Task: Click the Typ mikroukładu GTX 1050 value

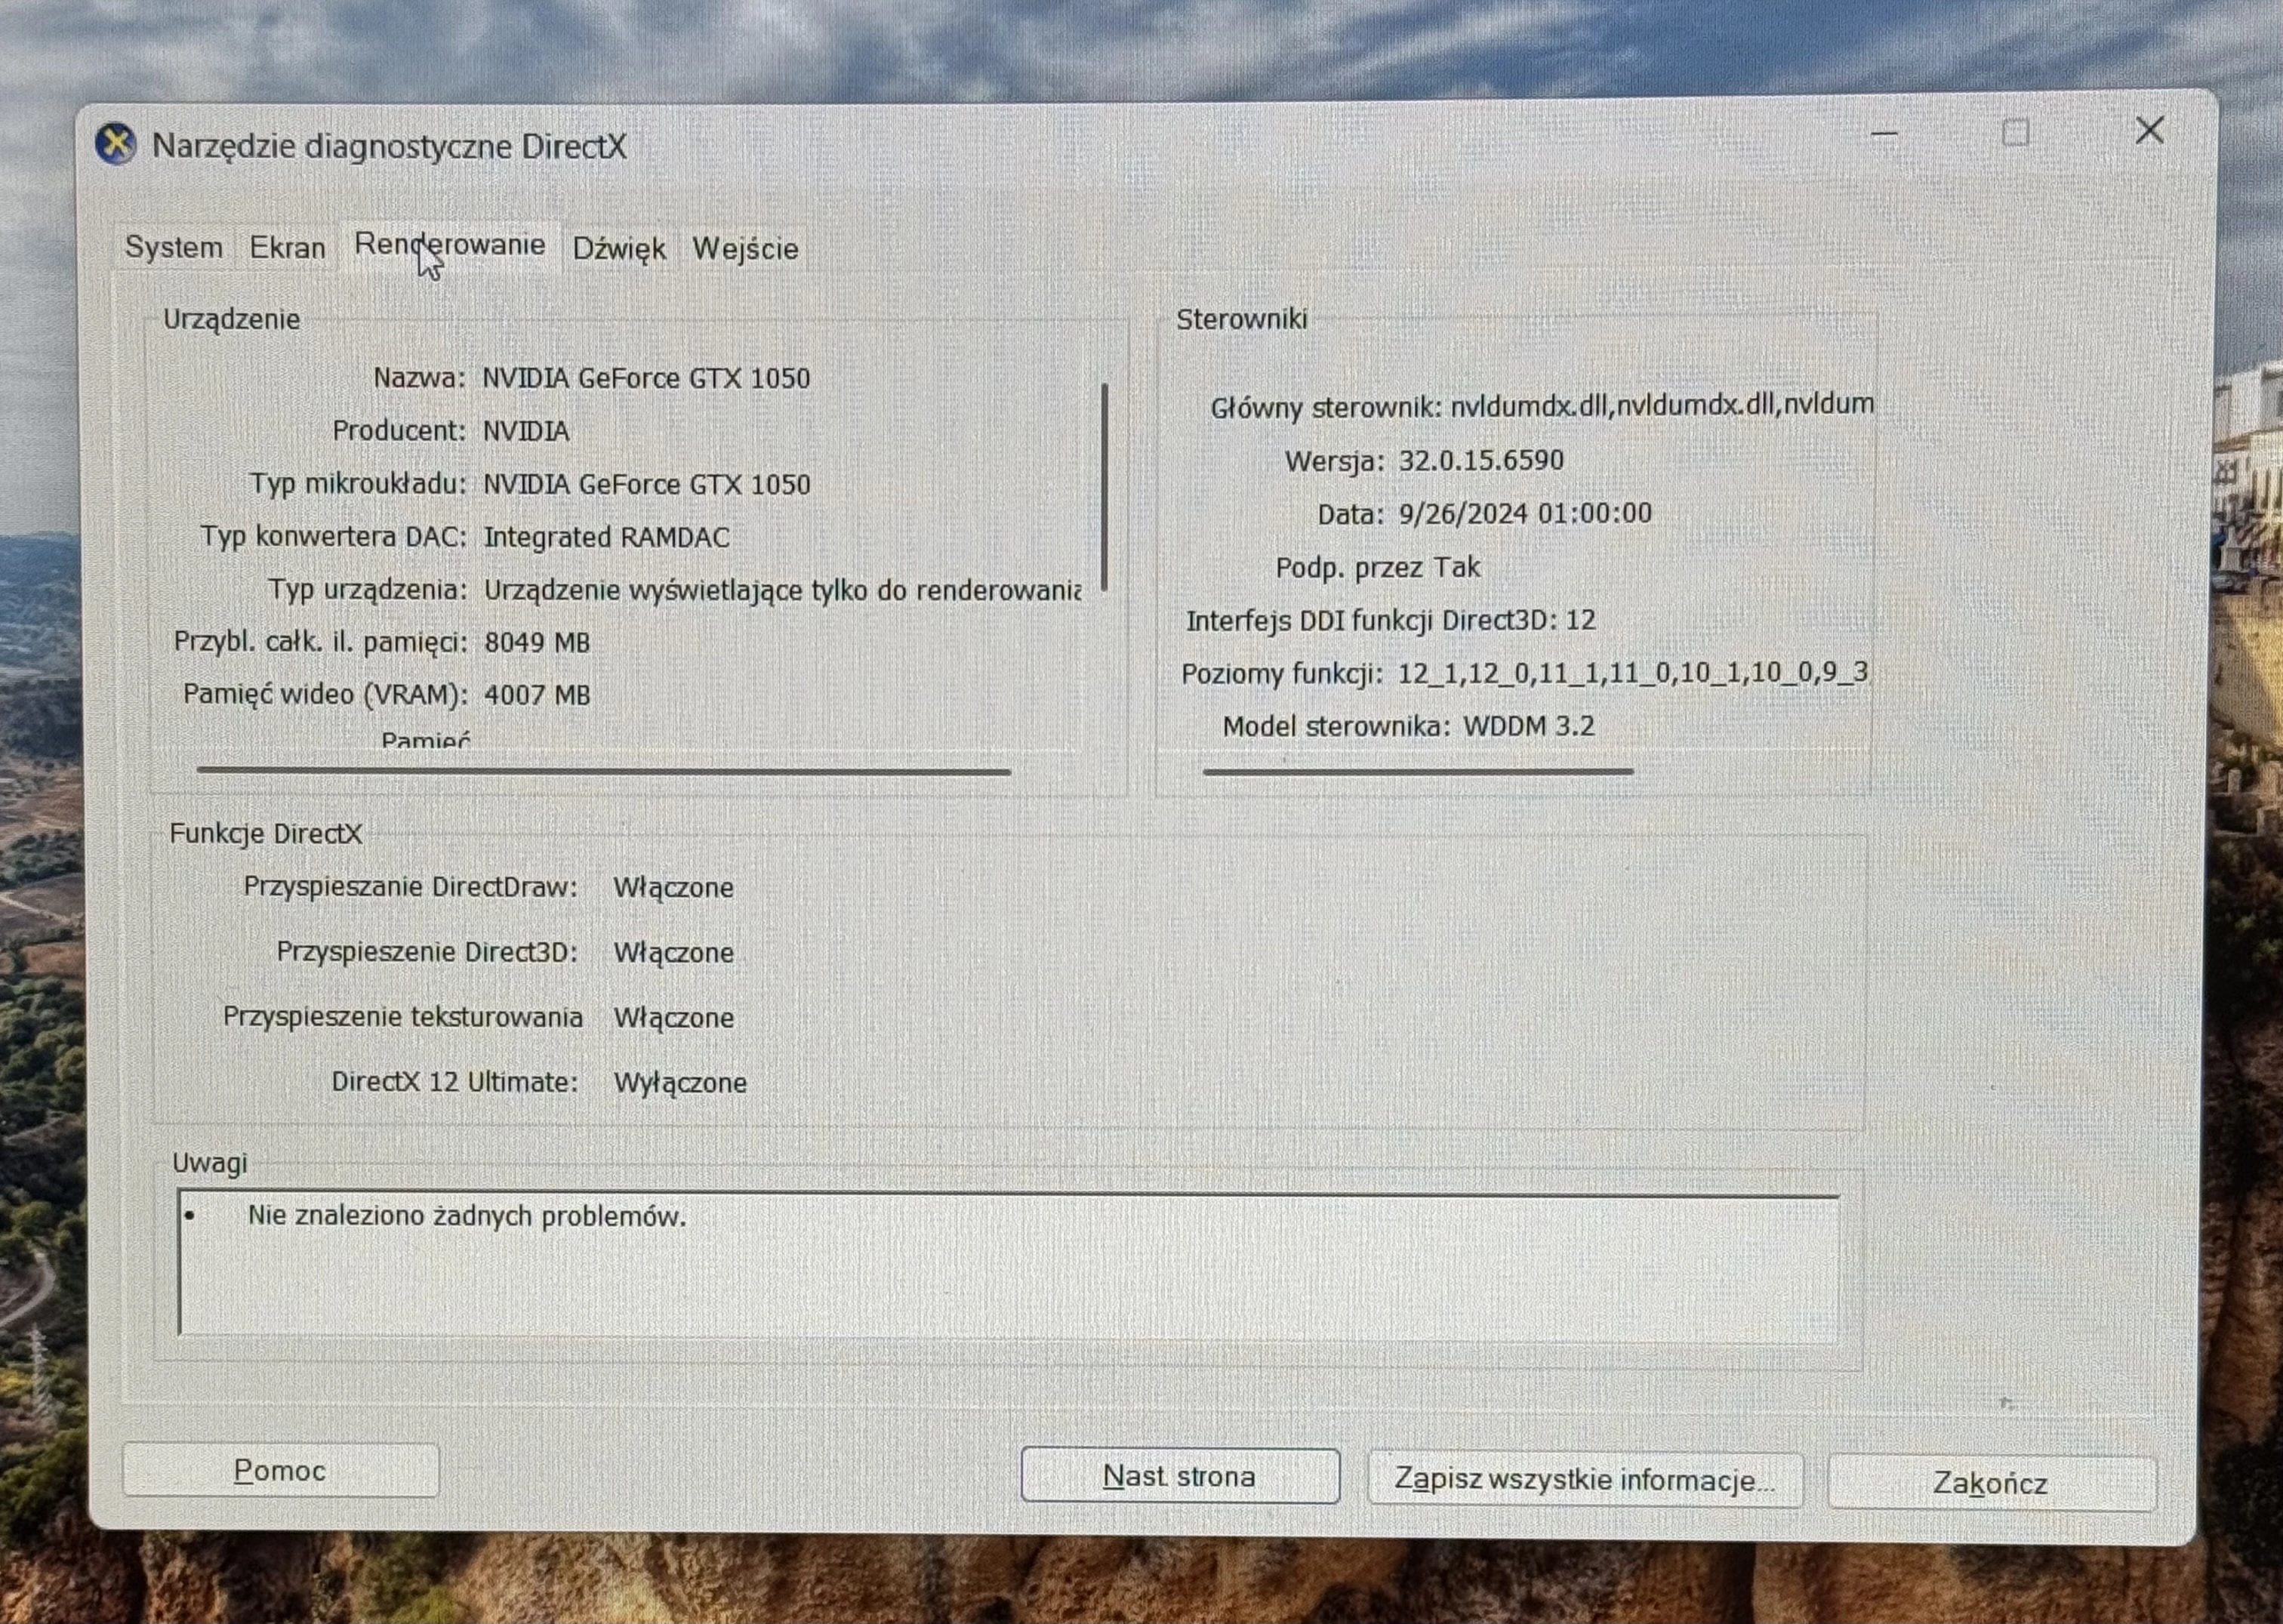Action: click(647, 484)
